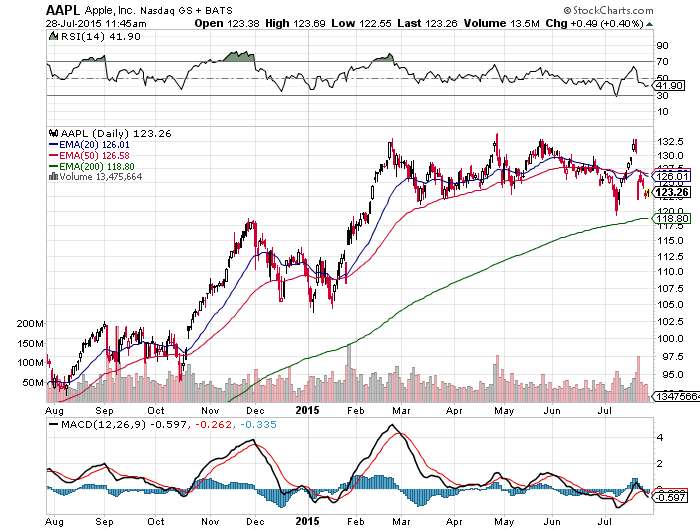The width and height of the screenshot is (700, 530).
Task: Click the Mar month label under price chart
Action: point(401,411)
